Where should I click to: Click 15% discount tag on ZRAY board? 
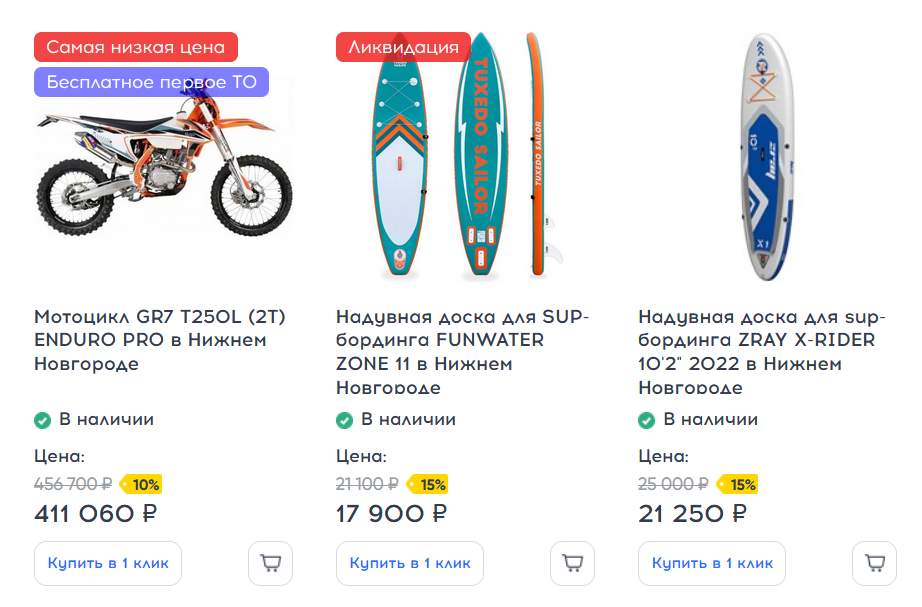pyautogui.click(x=739, y=485)
